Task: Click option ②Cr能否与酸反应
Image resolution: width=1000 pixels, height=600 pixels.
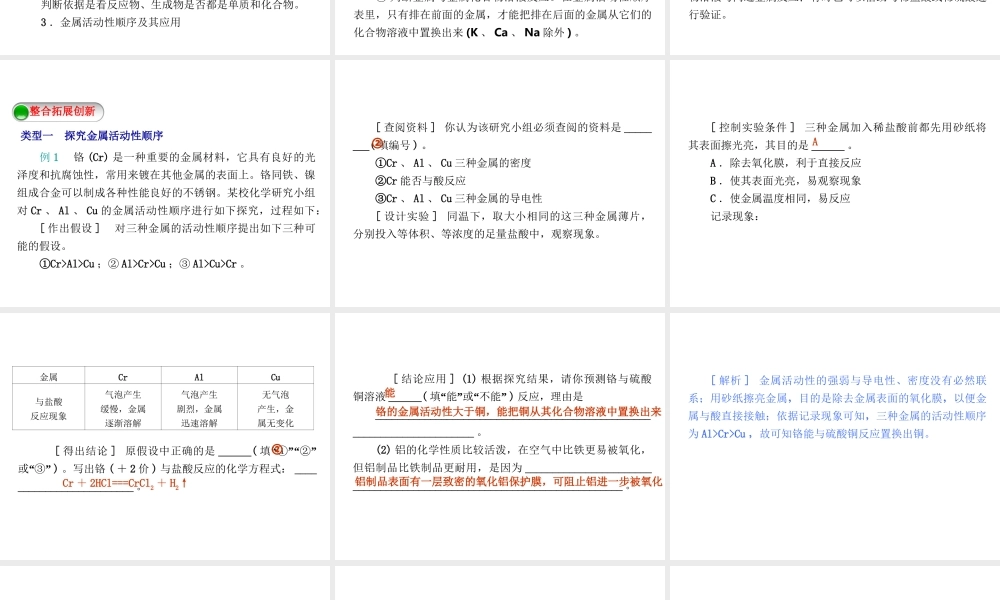Action: 420,181
